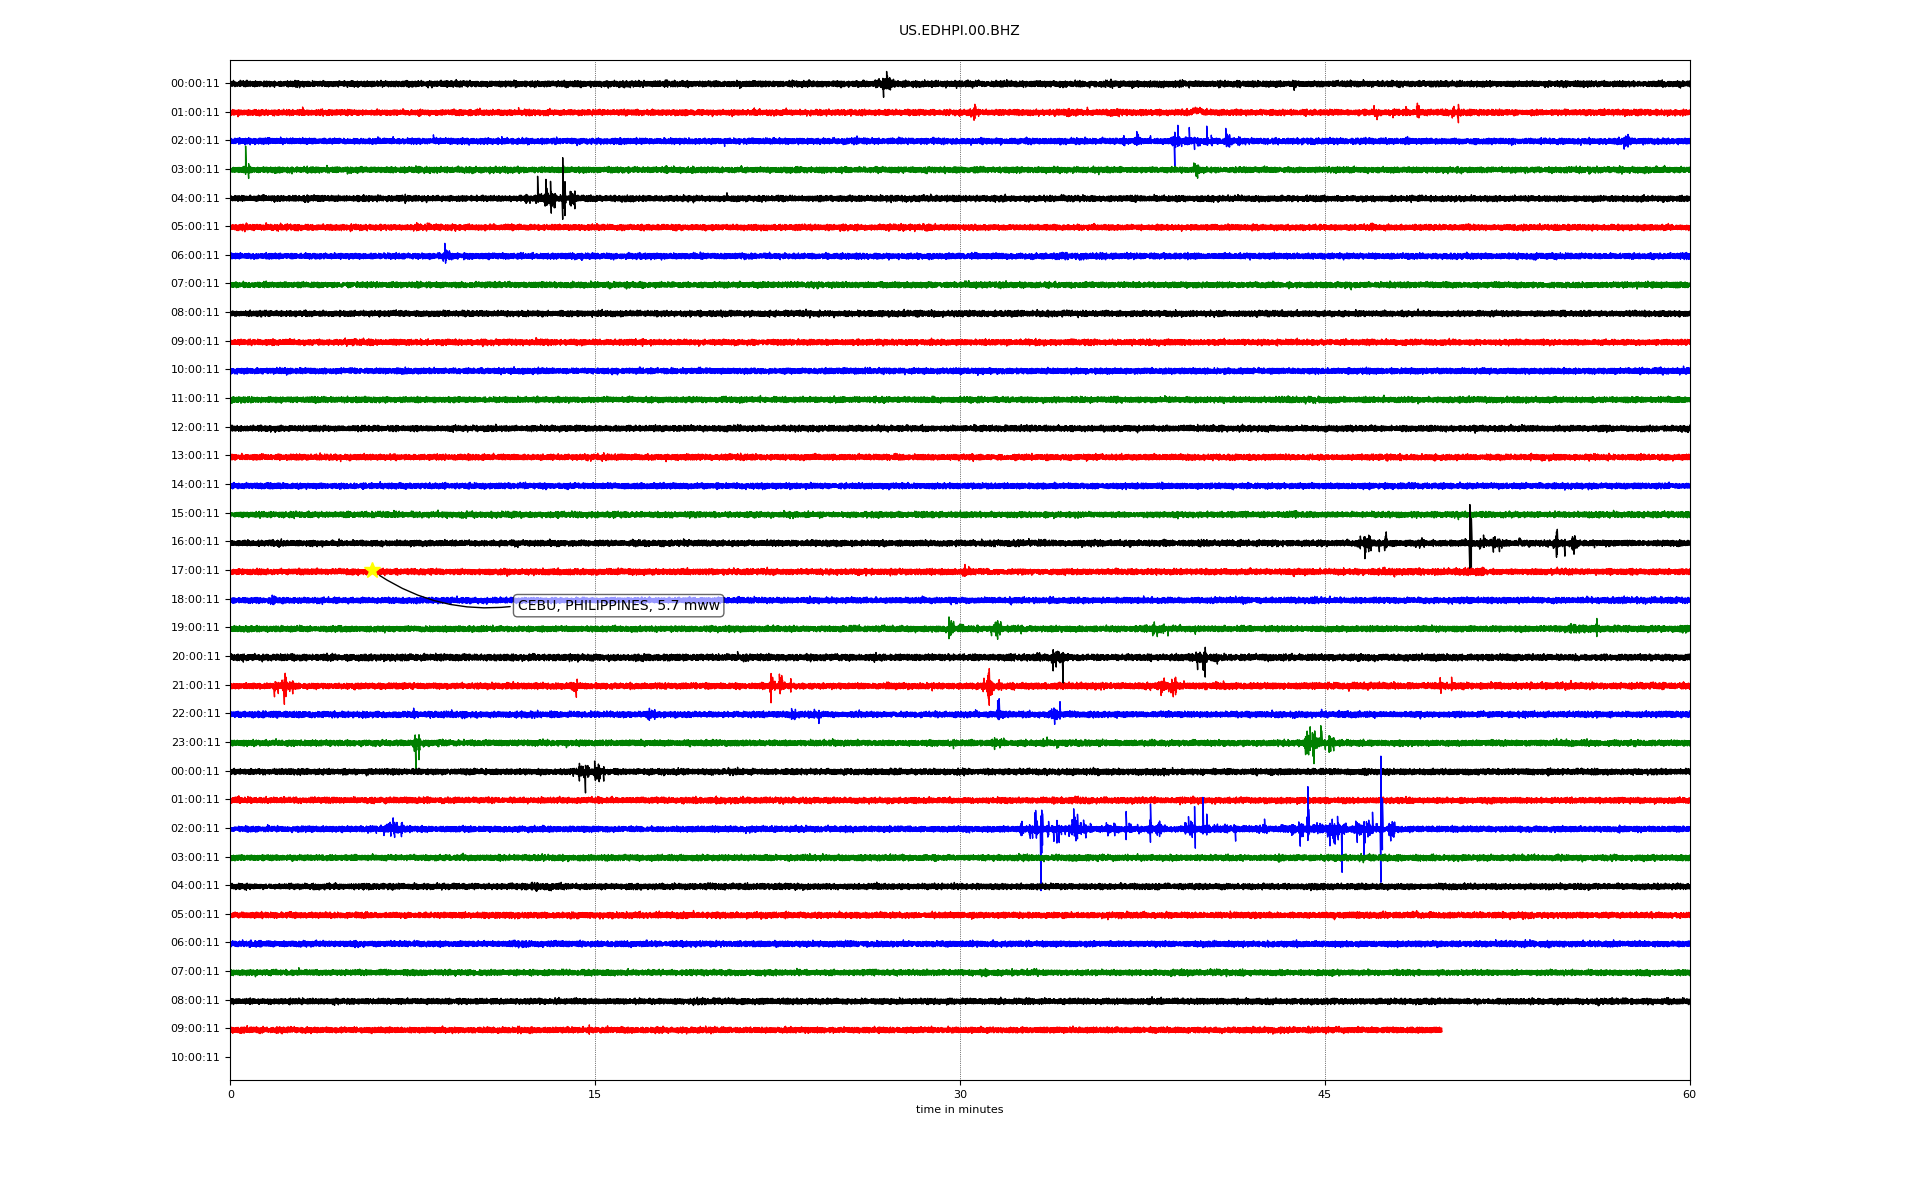Click the 60 minute x-axis tick label

[x=1689, y=1095]
